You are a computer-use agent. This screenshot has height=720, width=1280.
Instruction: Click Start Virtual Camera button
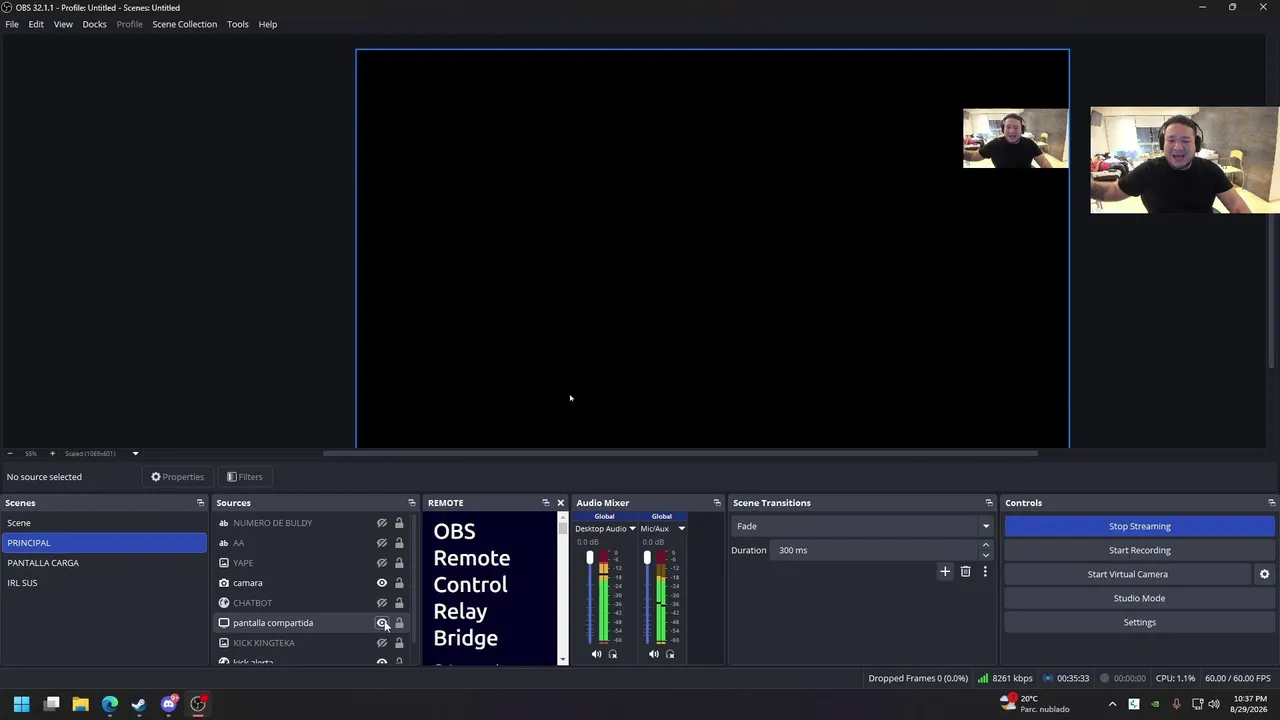[1127, 574]
